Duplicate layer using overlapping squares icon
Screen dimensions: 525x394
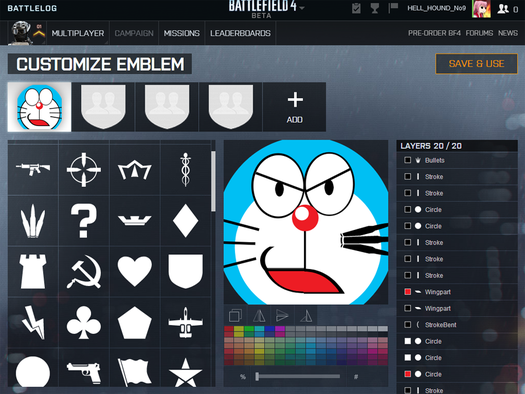pos(235,315)
